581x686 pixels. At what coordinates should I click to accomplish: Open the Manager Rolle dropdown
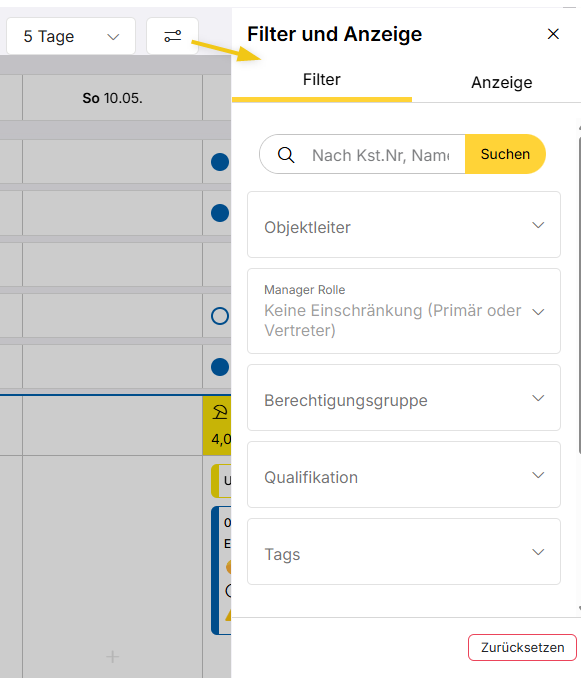[403, 311]
